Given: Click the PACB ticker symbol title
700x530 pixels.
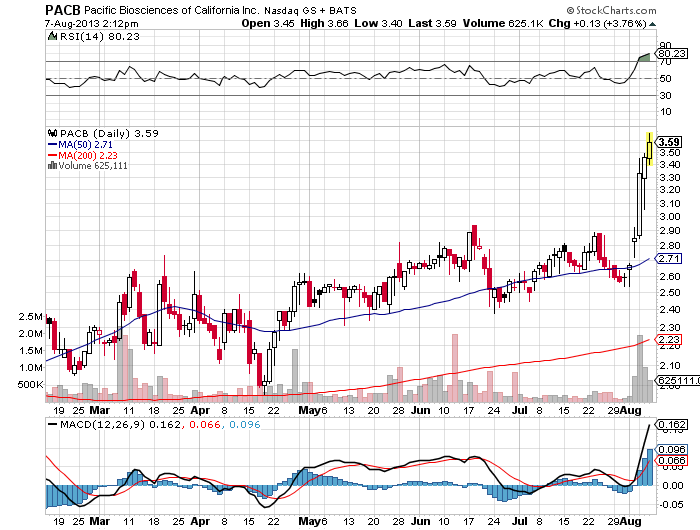Looking at the screenshot, I should pyautogui.click(x=63, y=9).
